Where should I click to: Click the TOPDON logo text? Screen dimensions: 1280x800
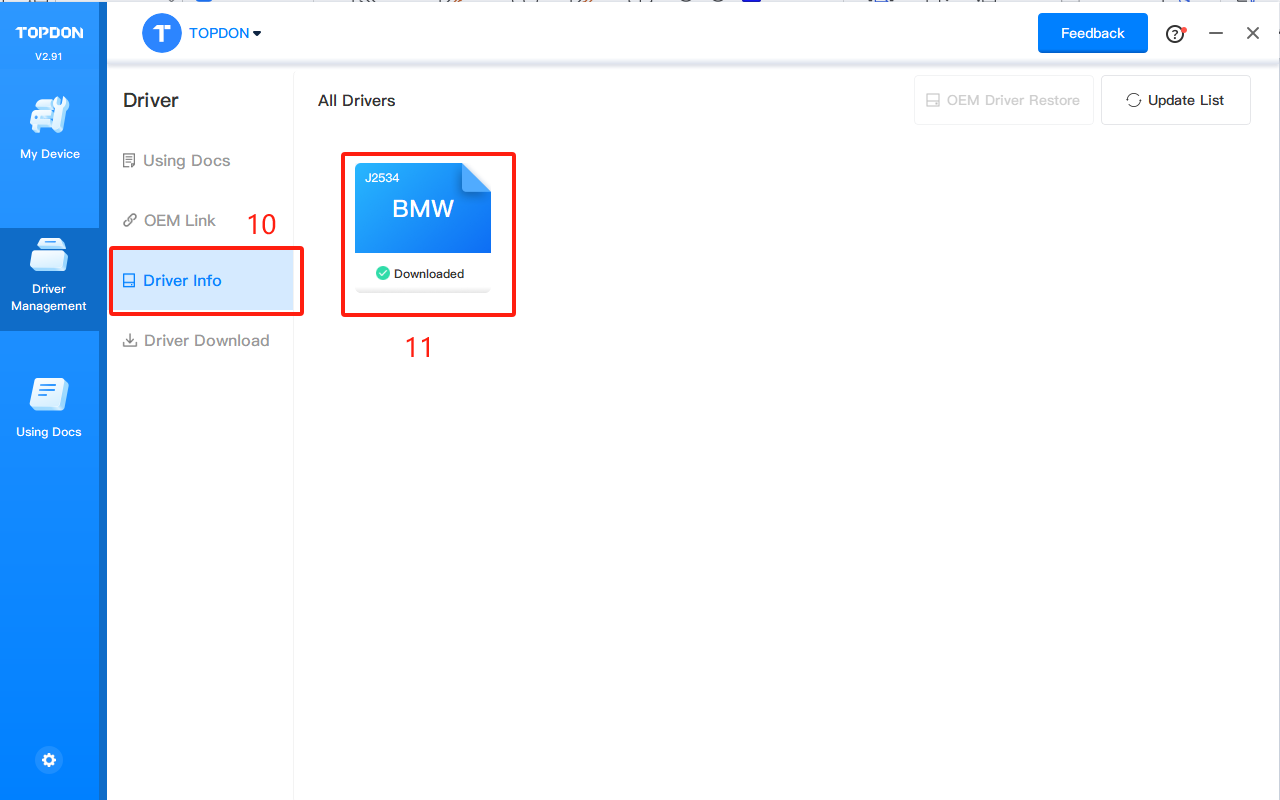[49, 33]
